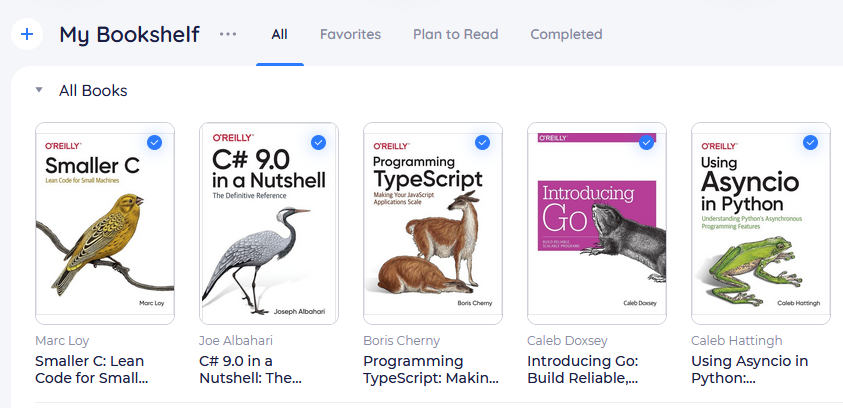This screenshot has width=843, height=408.
Task: Toggle the checkmark on C# 9.0 cover
Action: tap(318, 142)
